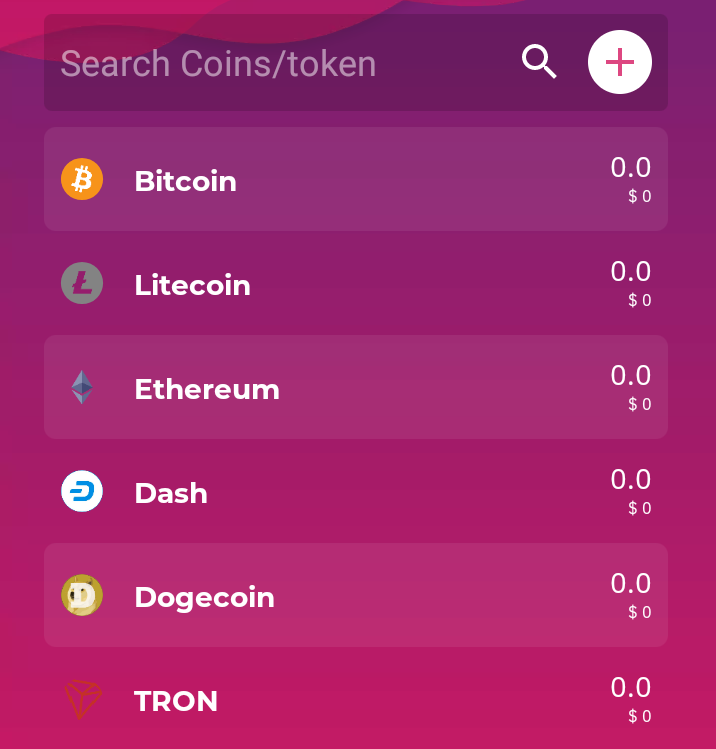Select the Ethereum label

click(207, 389)
